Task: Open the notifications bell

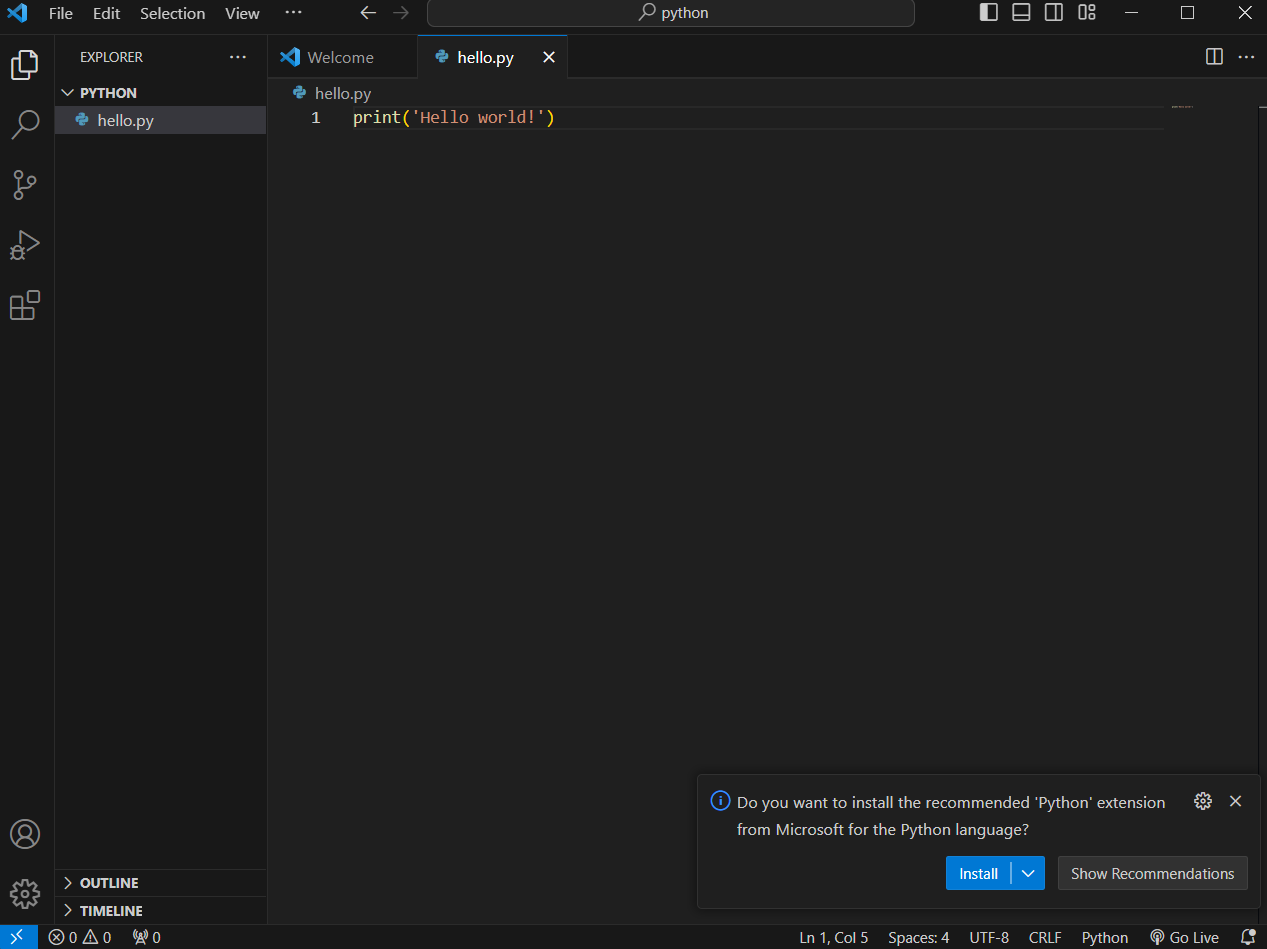Action: click(x=1248, y=937)
